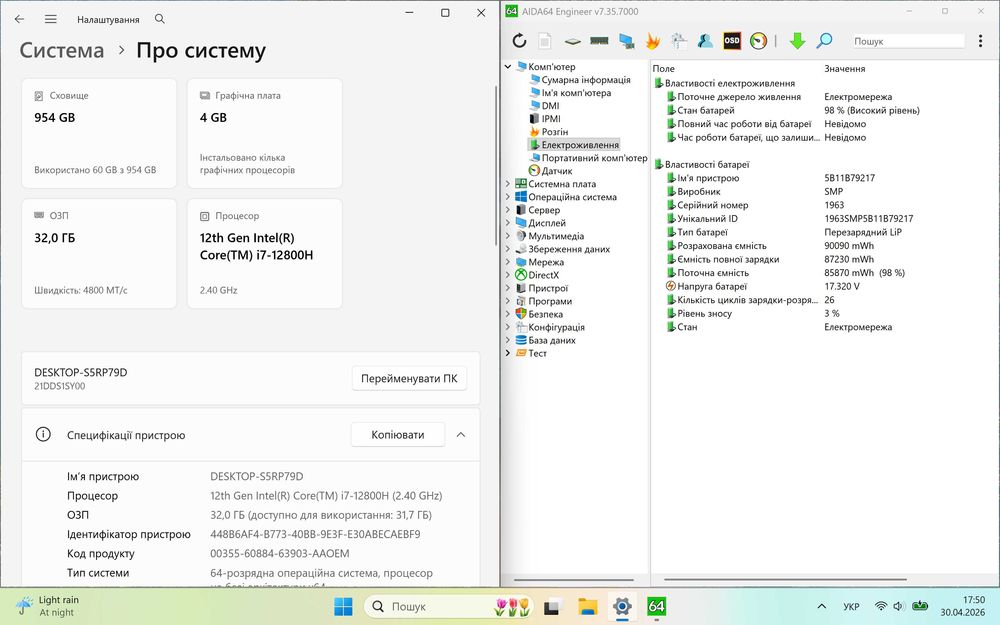Expand the Дисплей tree node
Screen dimensions: 1000x625
(x=508, y=223)
